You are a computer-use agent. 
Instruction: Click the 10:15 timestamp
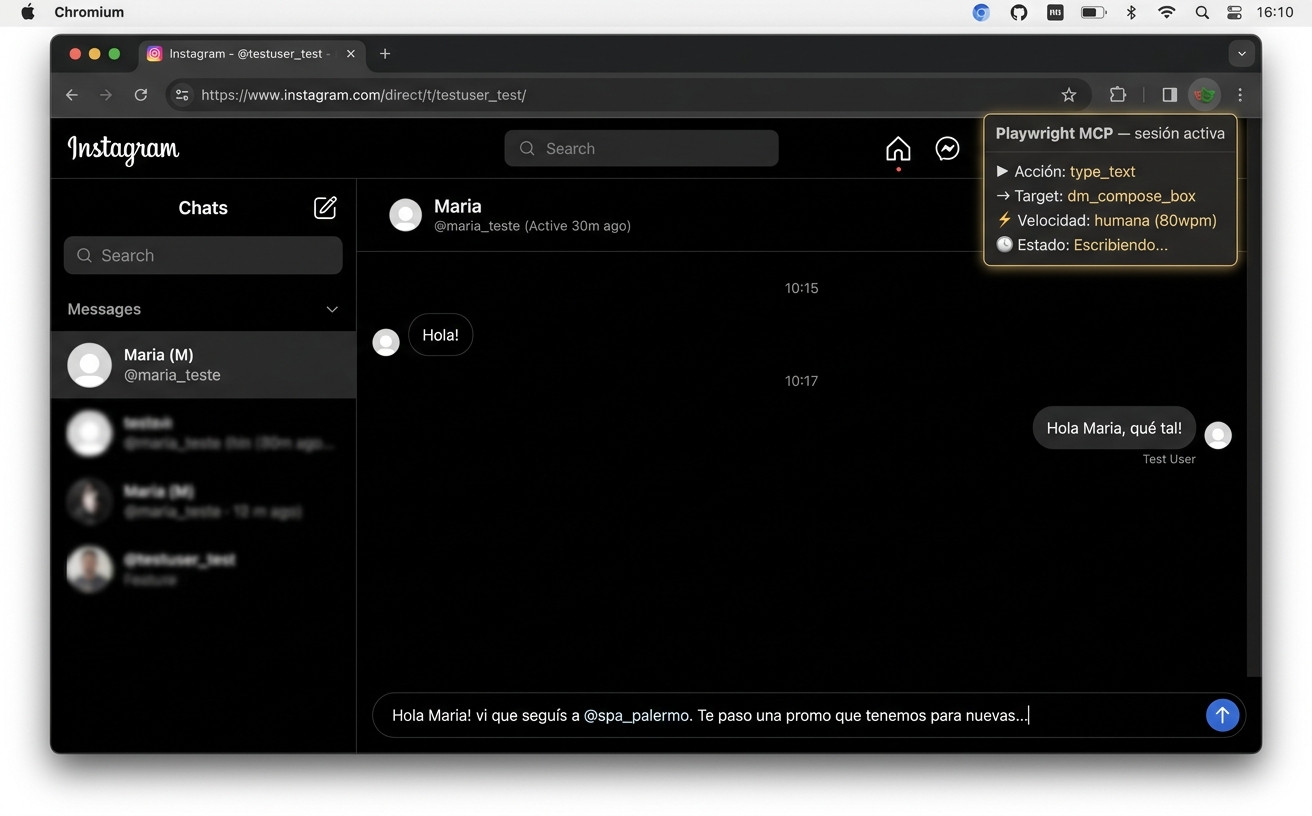801,288
